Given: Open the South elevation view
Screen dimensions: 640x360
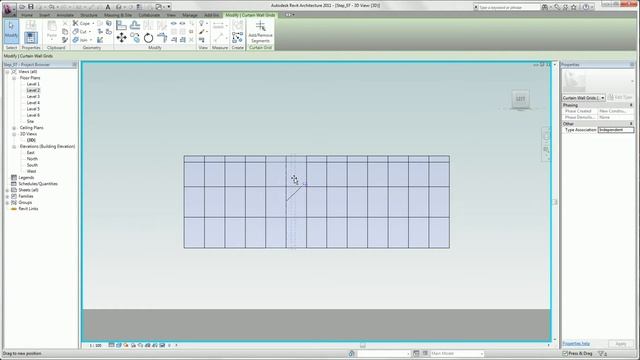Looking at the screenshot, I should pos(32,165).
